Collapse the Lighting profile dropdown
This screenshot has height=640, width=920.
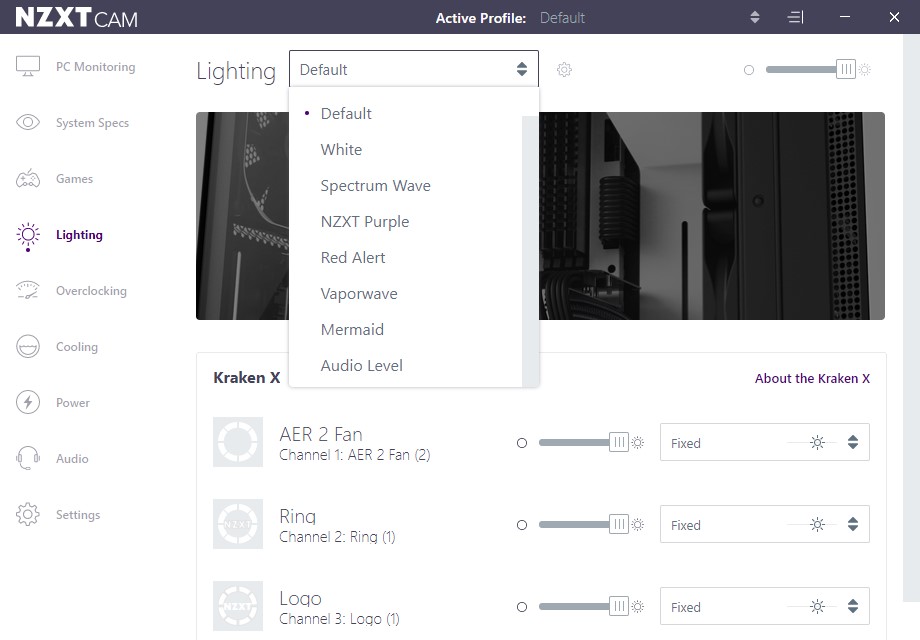[414, 69]
